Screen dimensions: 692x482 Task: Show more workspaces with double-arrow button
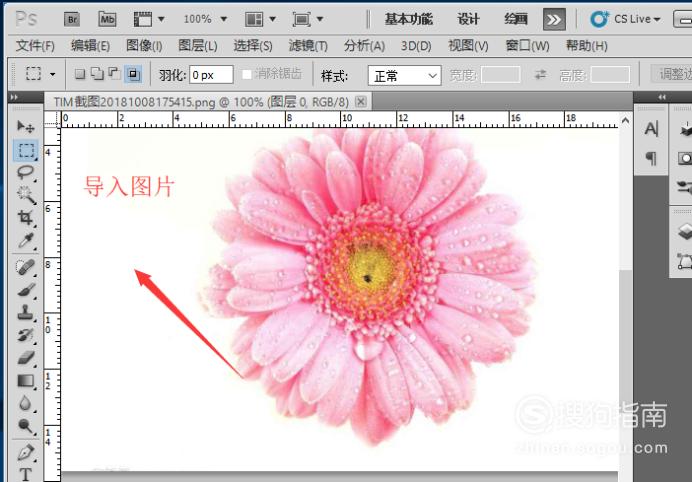(554, 19)
